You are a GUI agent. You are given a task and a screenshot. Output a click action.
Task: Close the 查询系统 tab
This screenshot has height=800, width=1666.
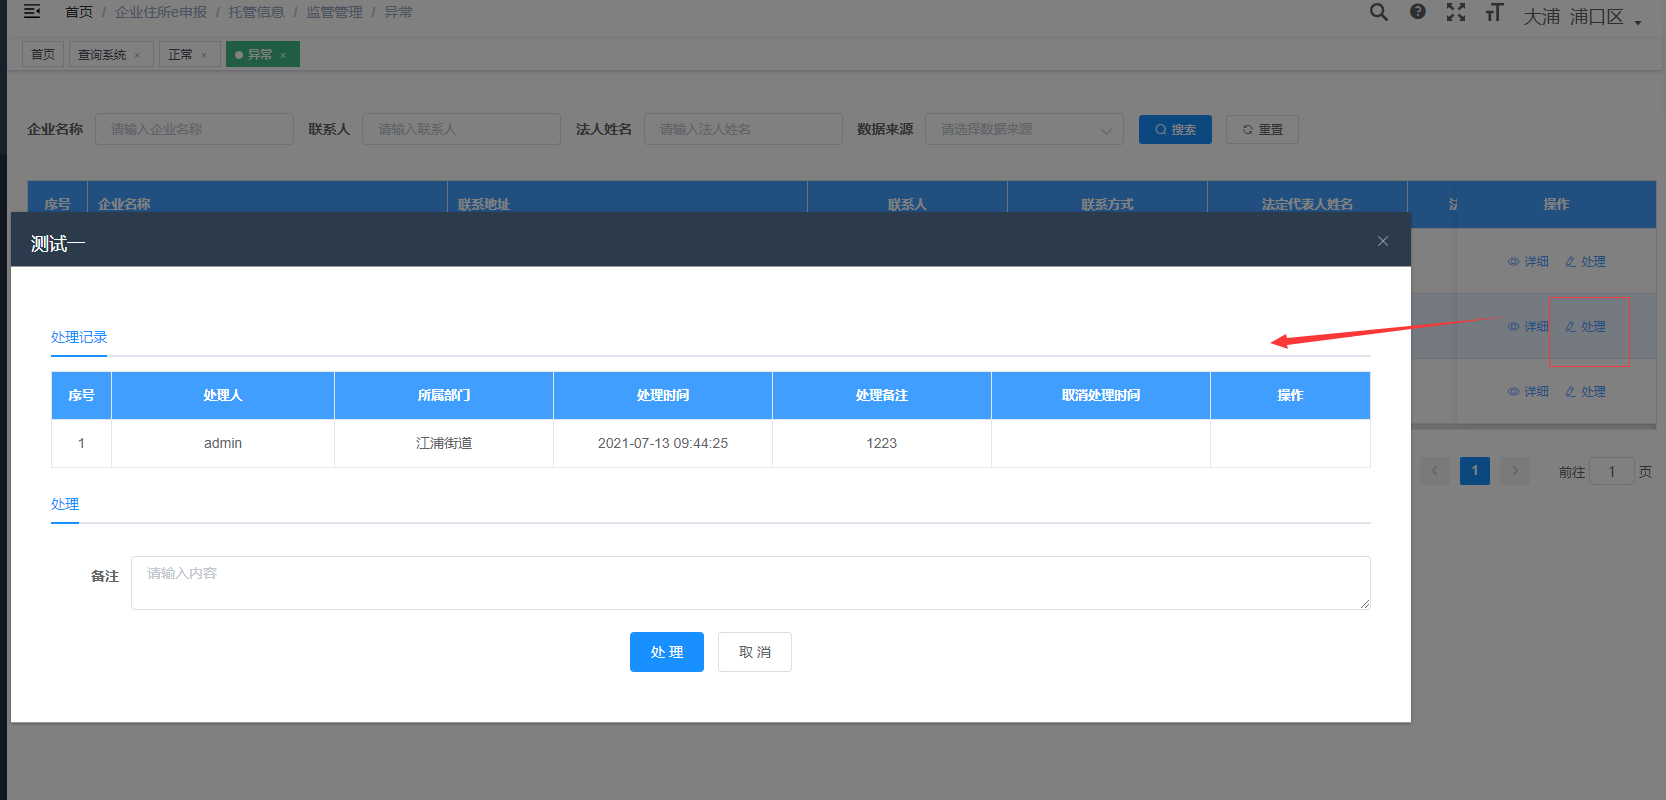click(137, 55)
